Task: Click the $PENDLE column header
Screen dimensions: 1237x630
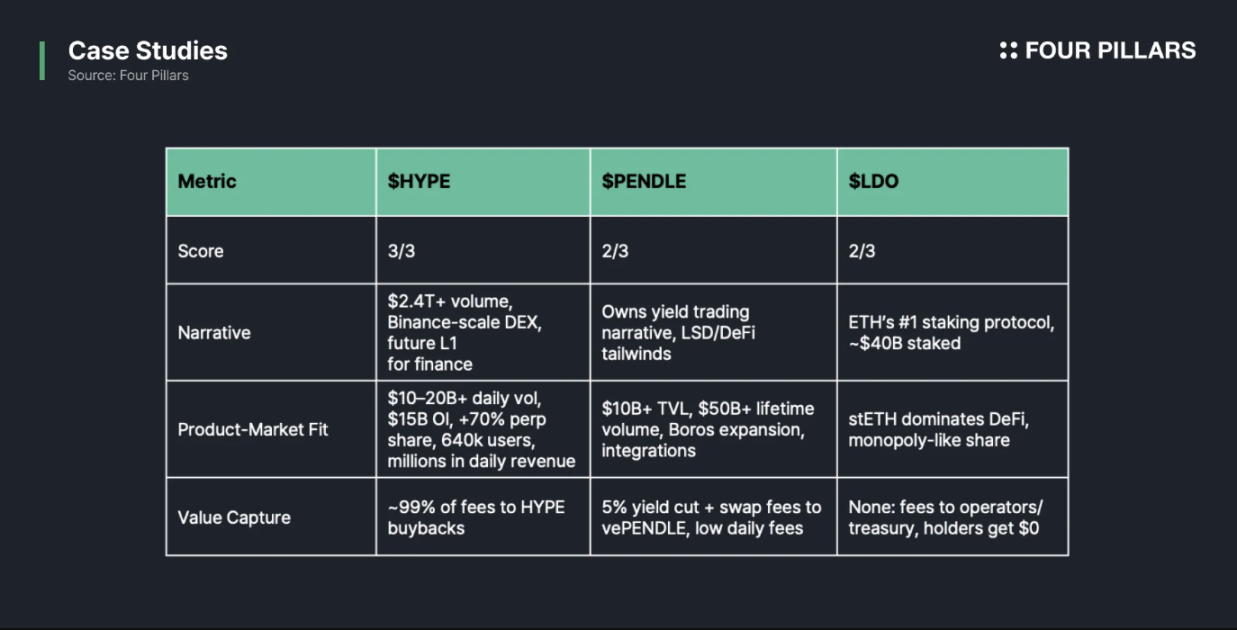Action: (x=644, y=181)
